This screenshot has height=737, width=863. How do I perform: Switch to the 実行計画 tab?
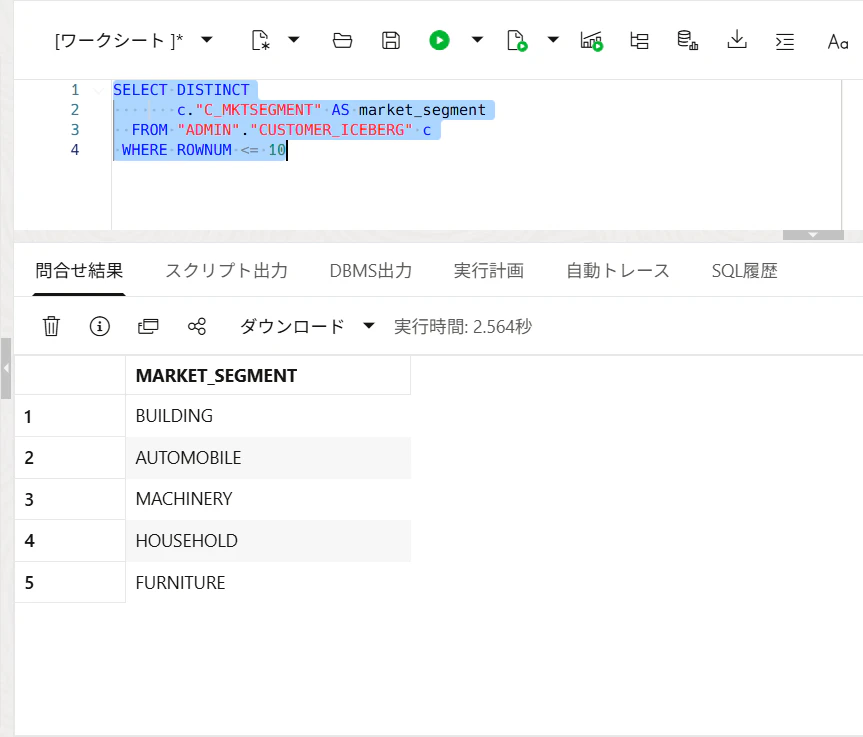pos(489,271)
